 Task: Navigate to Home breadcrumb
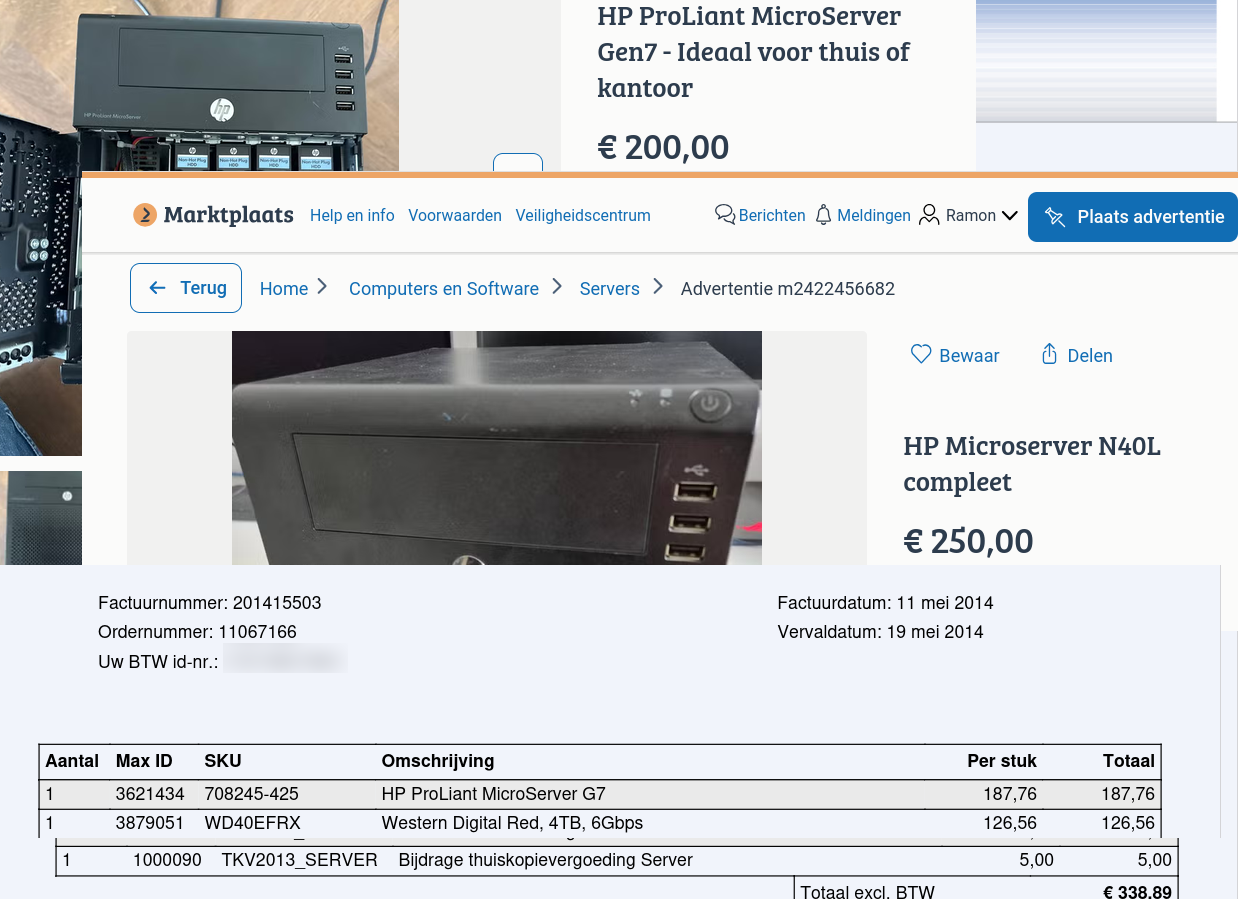(284, 288)
